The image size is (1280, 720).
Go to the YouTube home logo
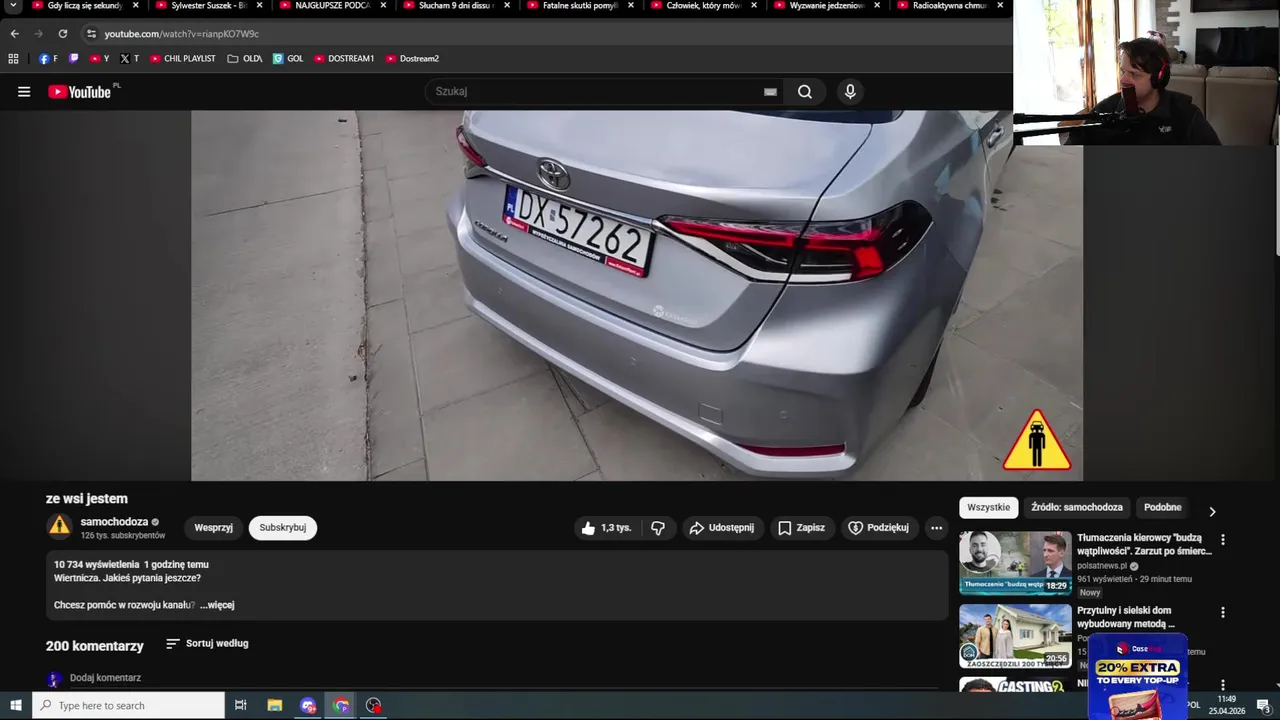click(79, 92)
